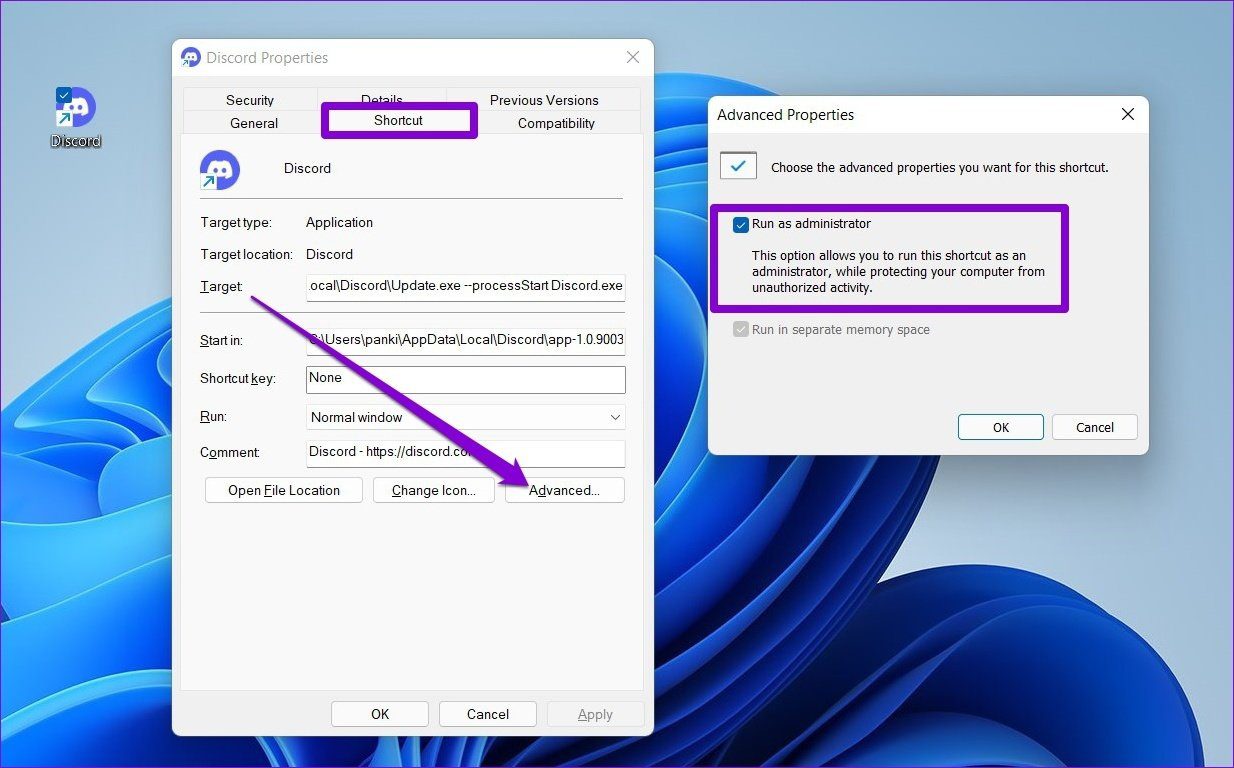Close the Discord Properties window
Screen dimensions: 1234x768
pos(633,58)
